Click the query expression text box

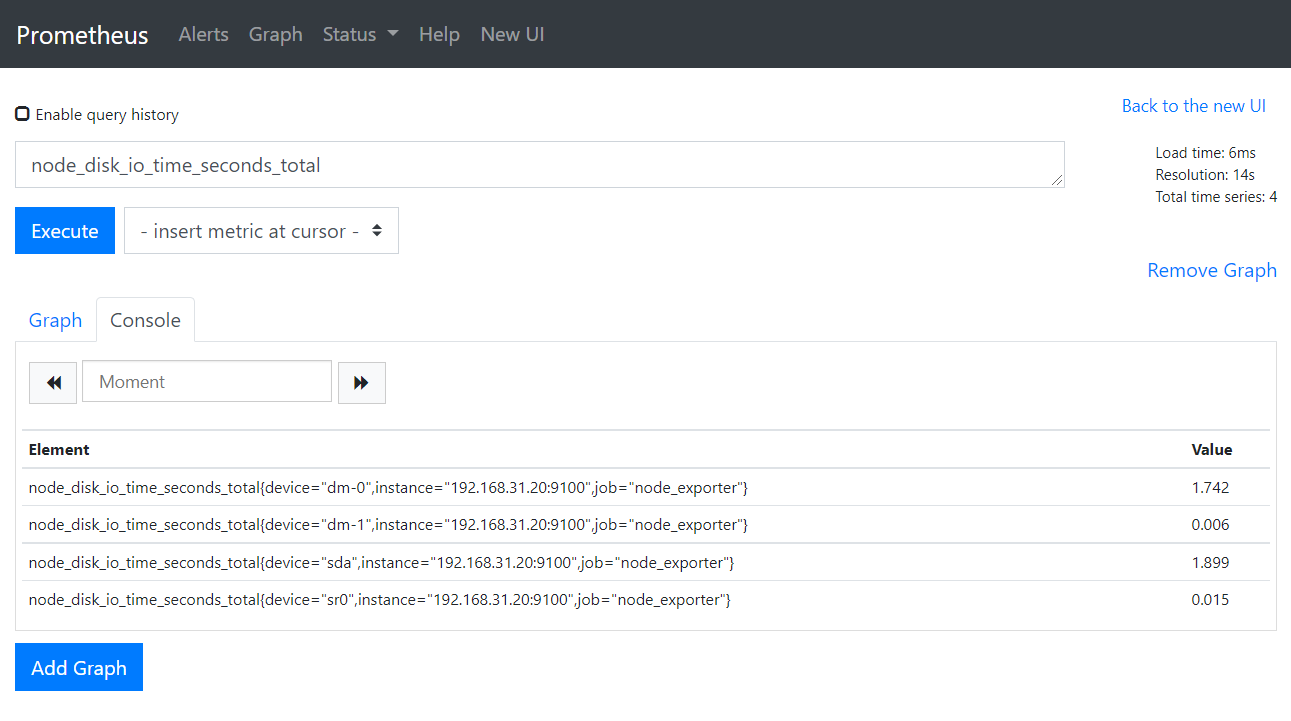click(x=539, y=165)
